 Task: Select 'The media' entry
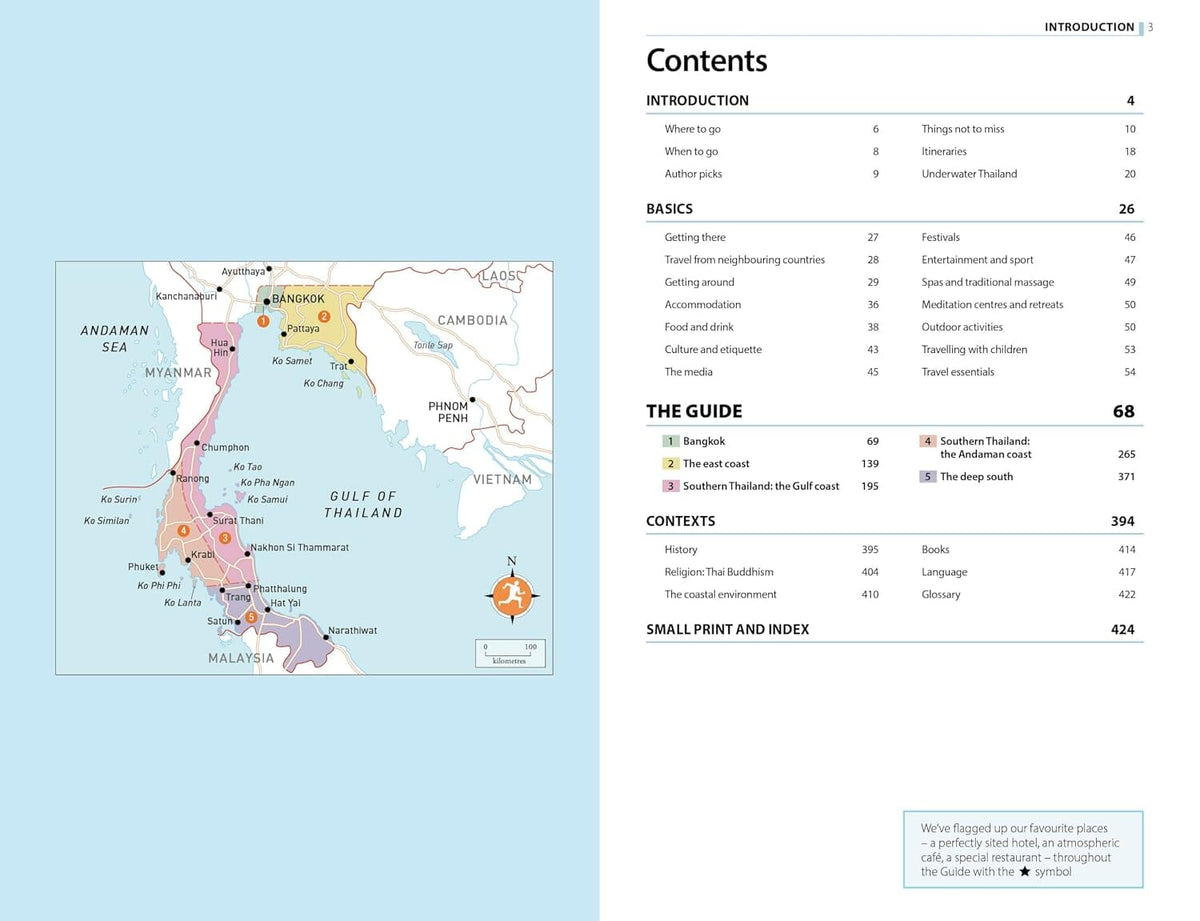(x=689, y=372)
